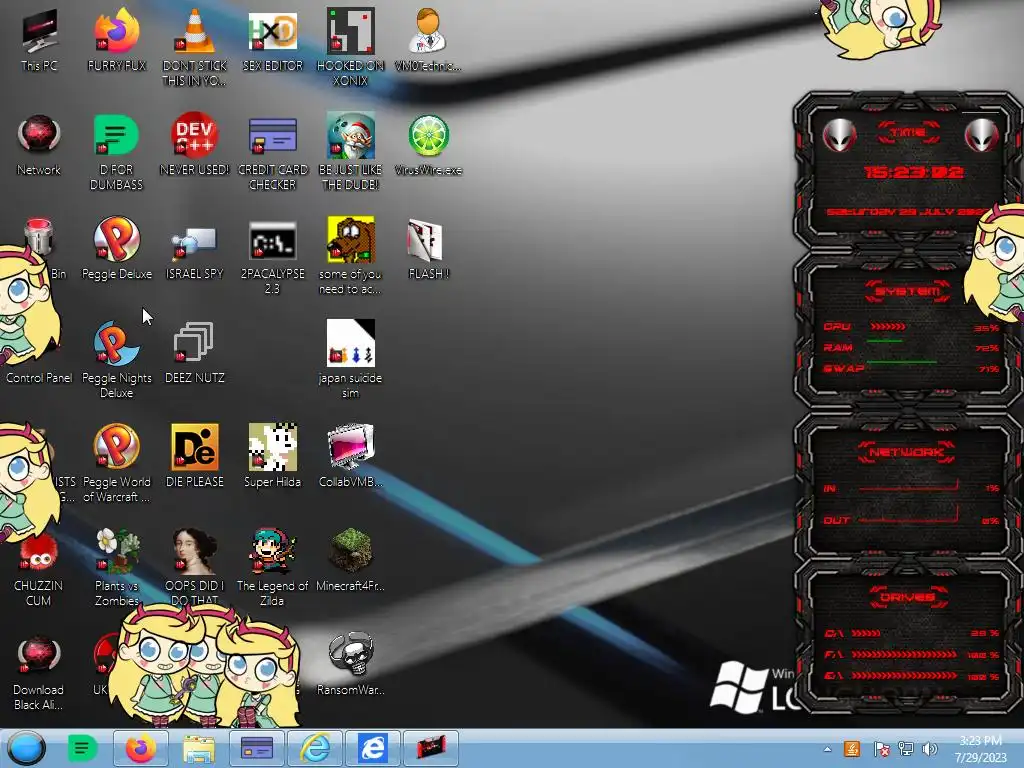Open the DIE PLEASE shortcut
The width and height of the screenshot is (1024, 768).
click(x=195, y=456)
